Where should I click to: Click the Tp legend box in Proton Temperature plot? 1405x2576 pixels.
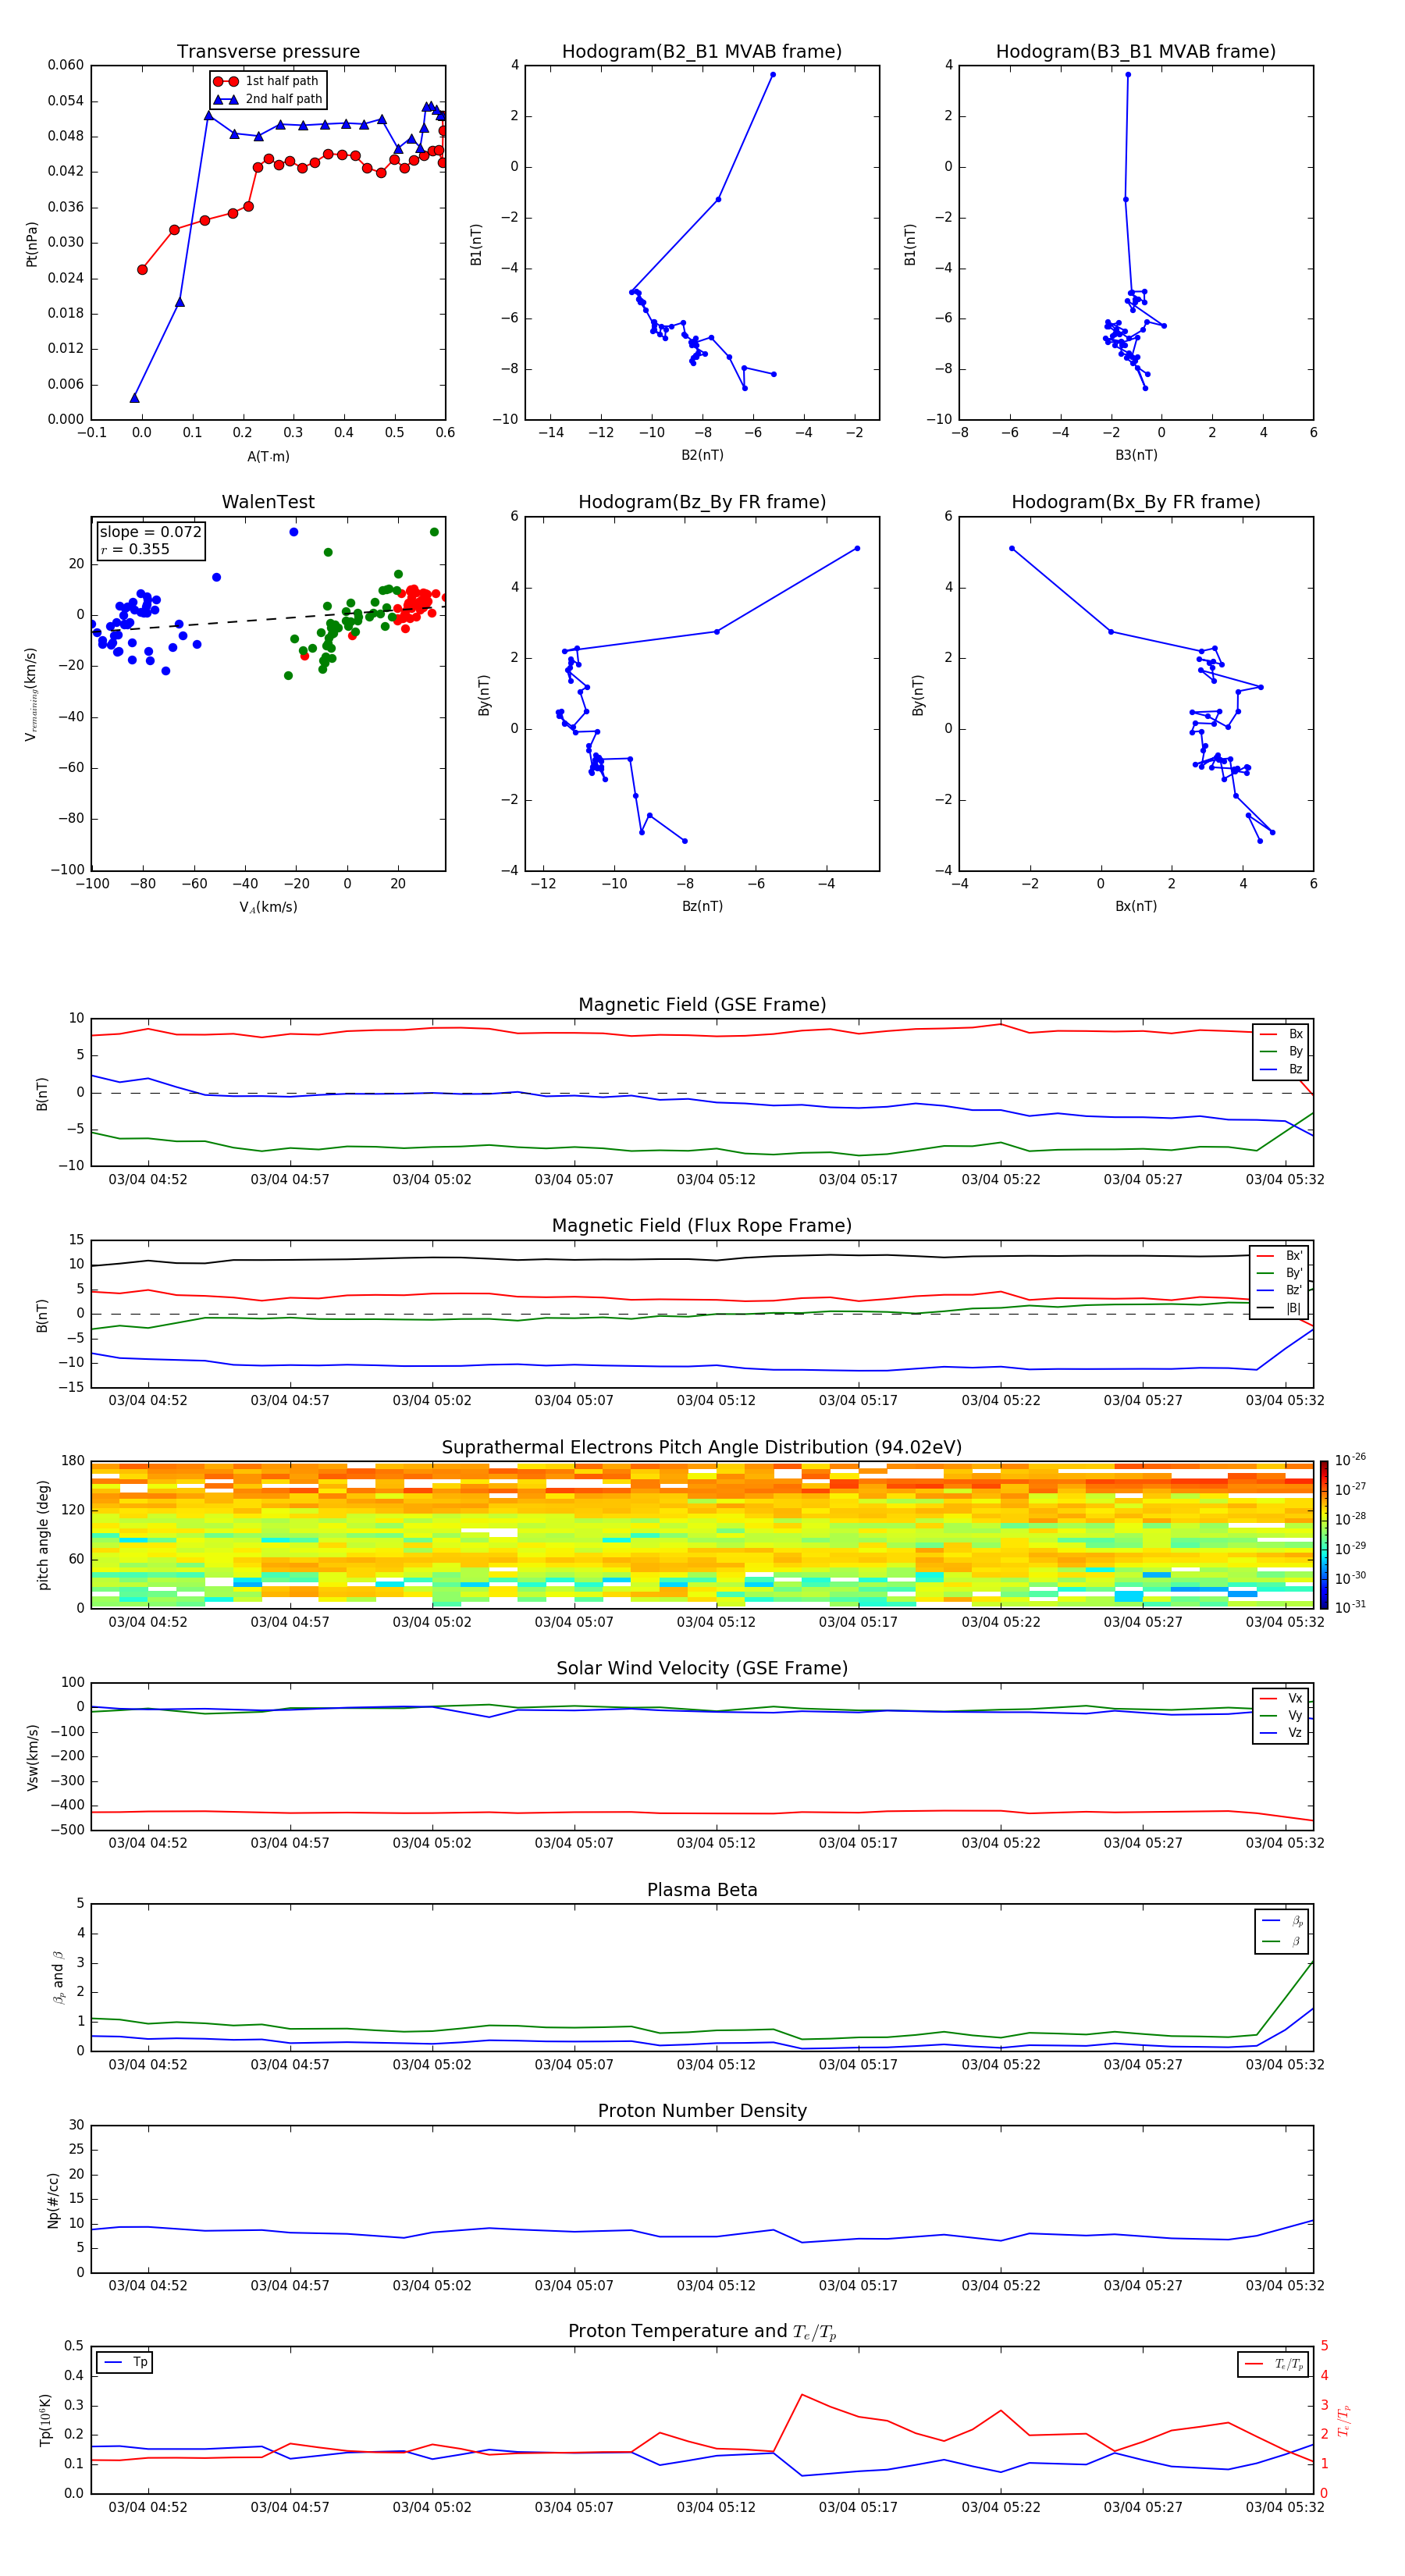point(125,2362)
